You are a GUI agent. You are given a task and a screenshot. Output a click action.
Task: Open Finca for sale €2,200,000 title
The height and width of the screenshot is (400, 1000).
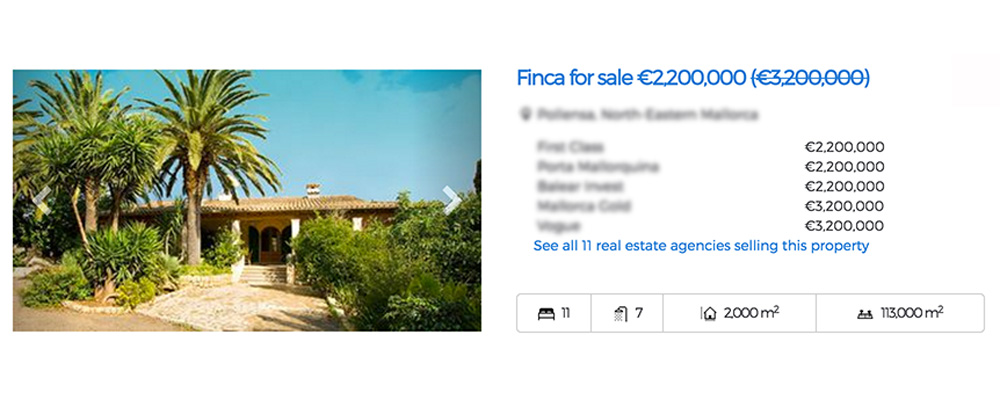(x=631, y=78)
